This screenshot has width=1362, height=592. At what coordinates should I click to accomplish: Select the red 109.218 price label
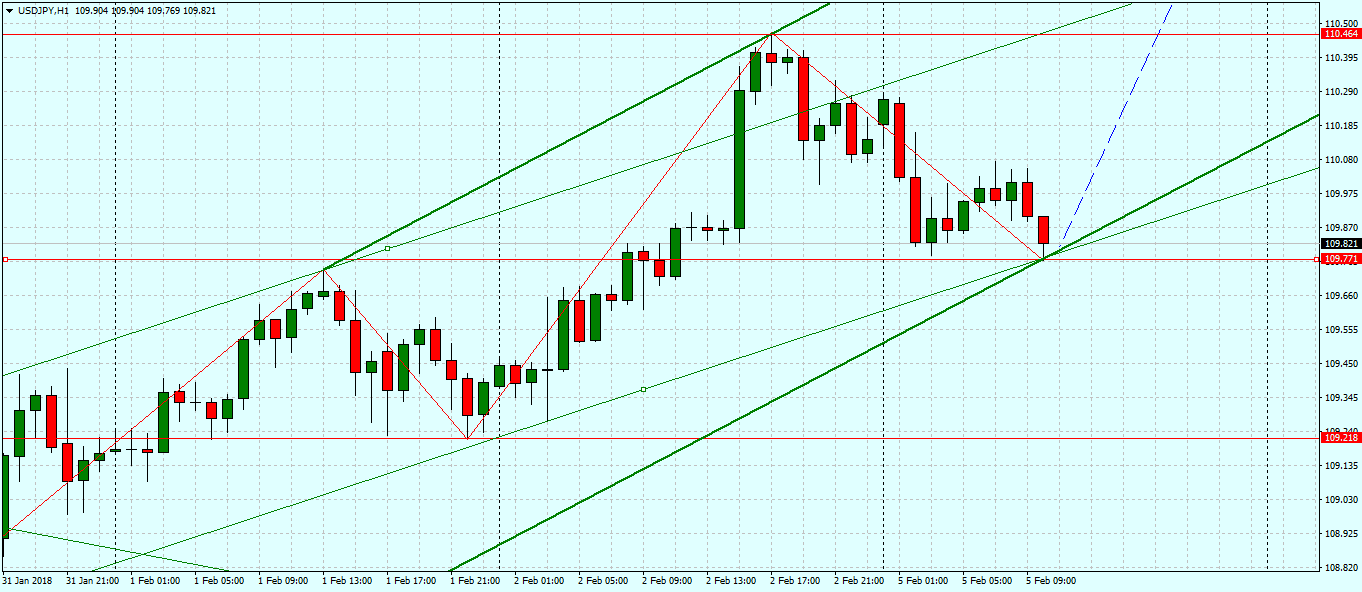pos(1340,438)
